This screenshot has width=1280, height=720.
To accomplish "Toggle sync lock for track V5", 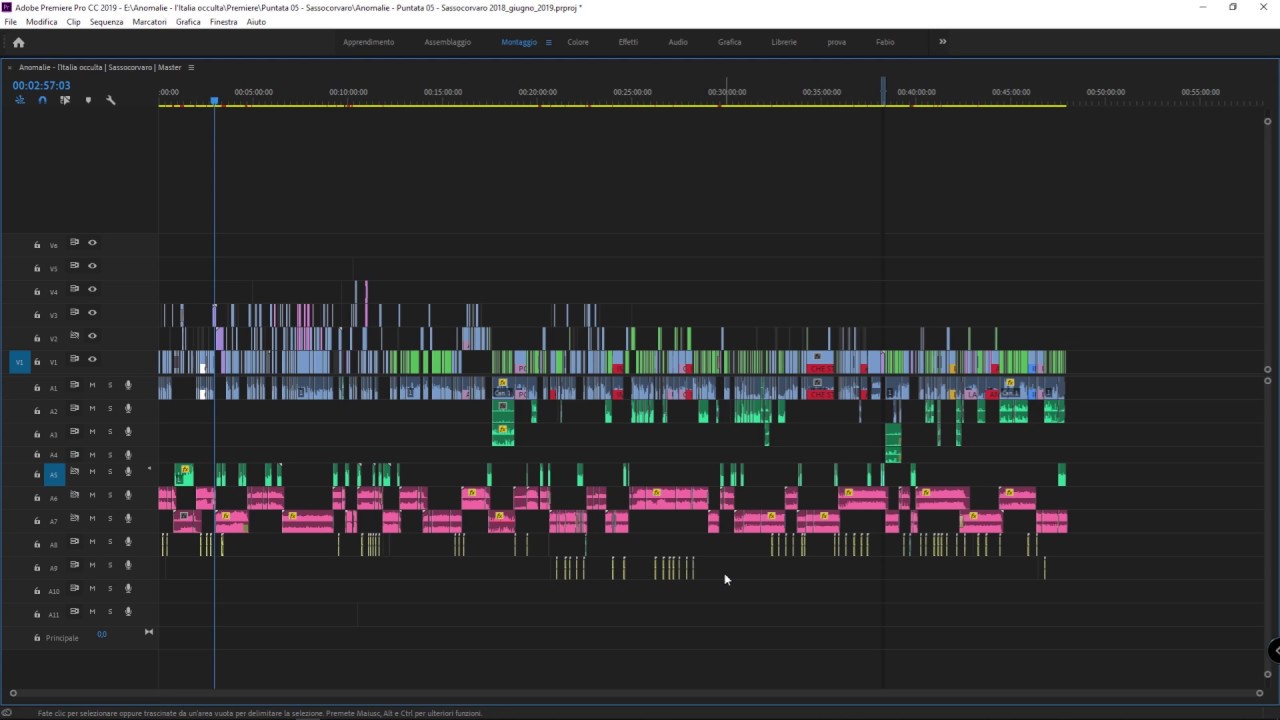I will 74,266.
